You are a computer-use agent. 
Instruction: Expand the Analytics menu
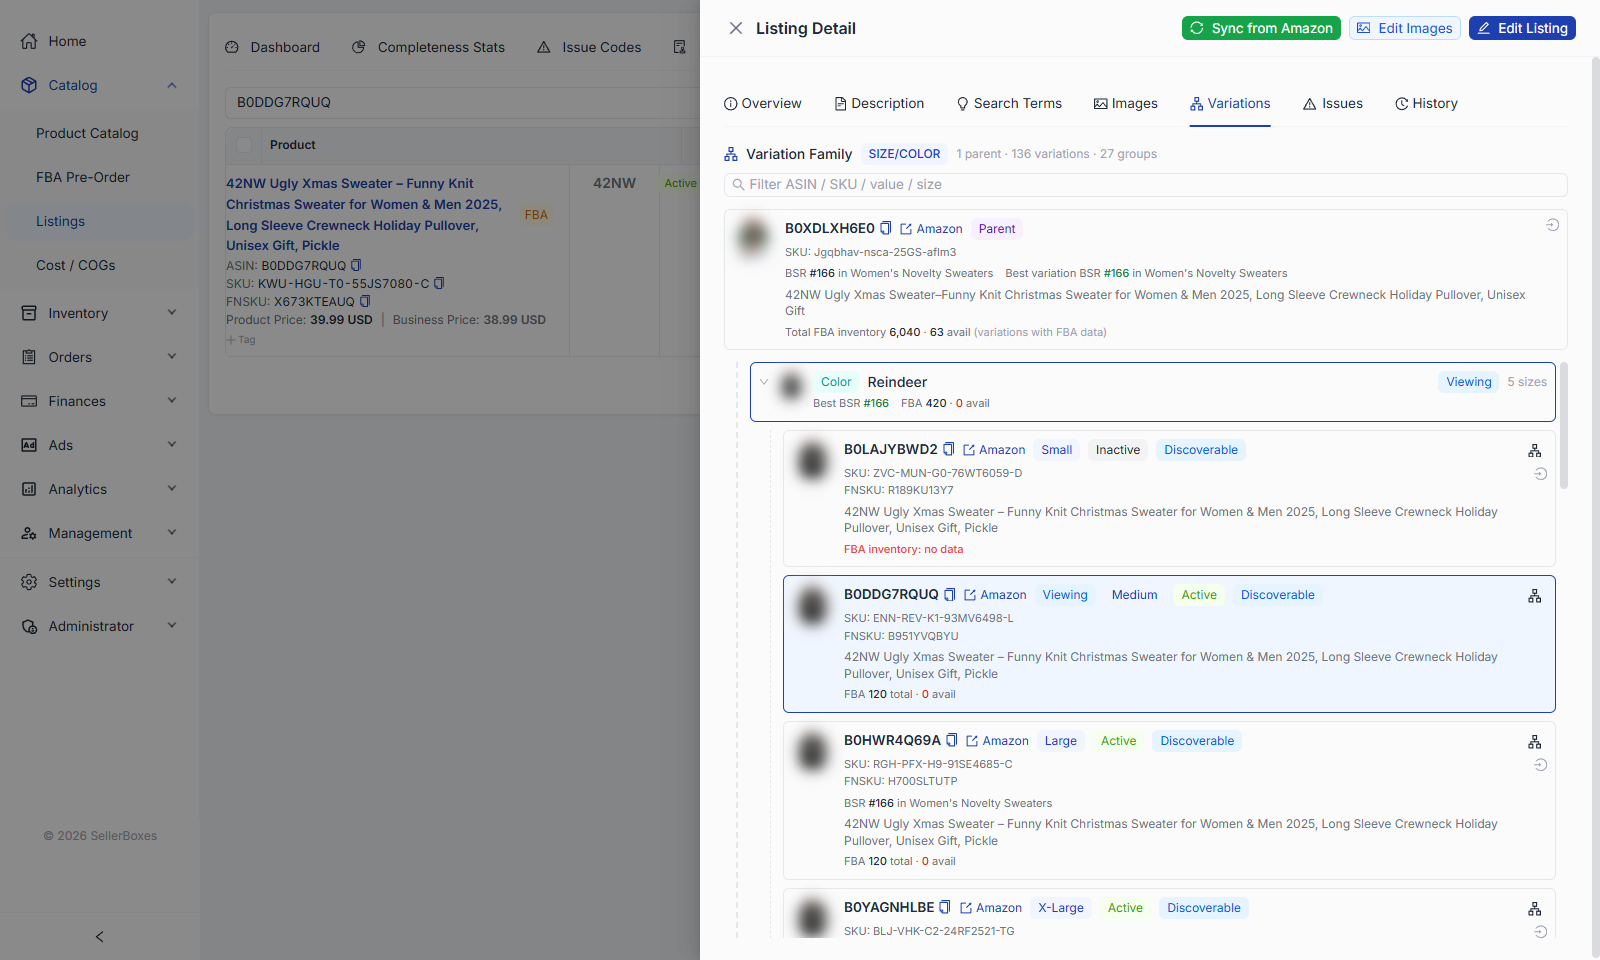[100, 489]
